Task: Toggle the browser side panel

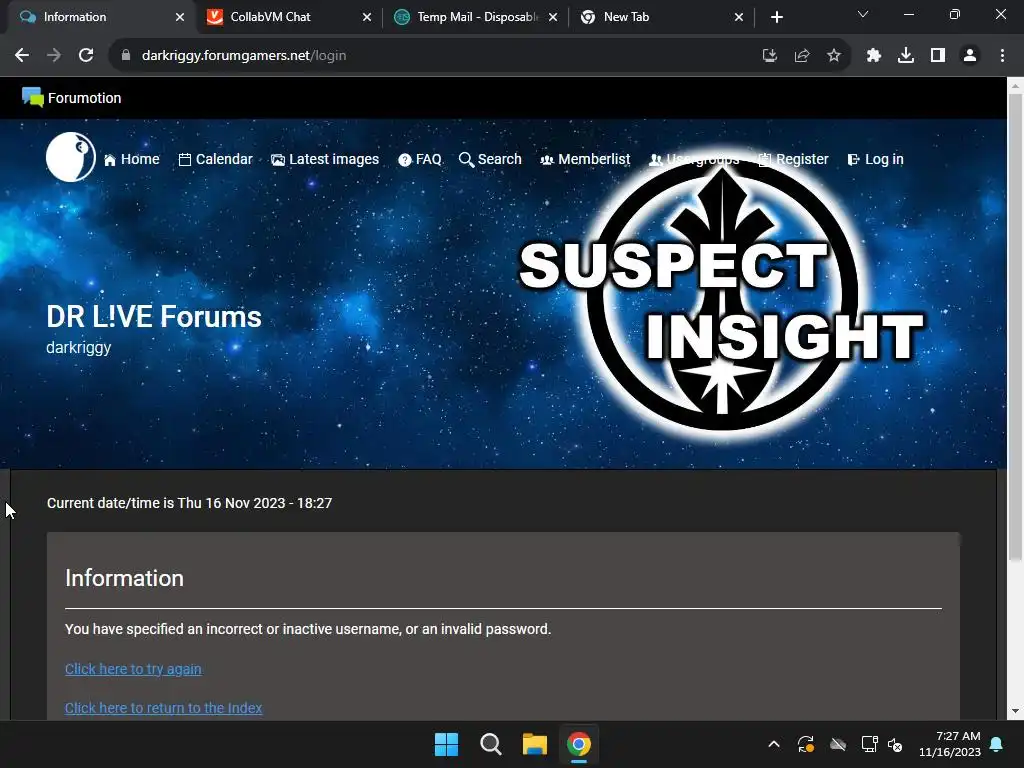Action: pos(938,56)
